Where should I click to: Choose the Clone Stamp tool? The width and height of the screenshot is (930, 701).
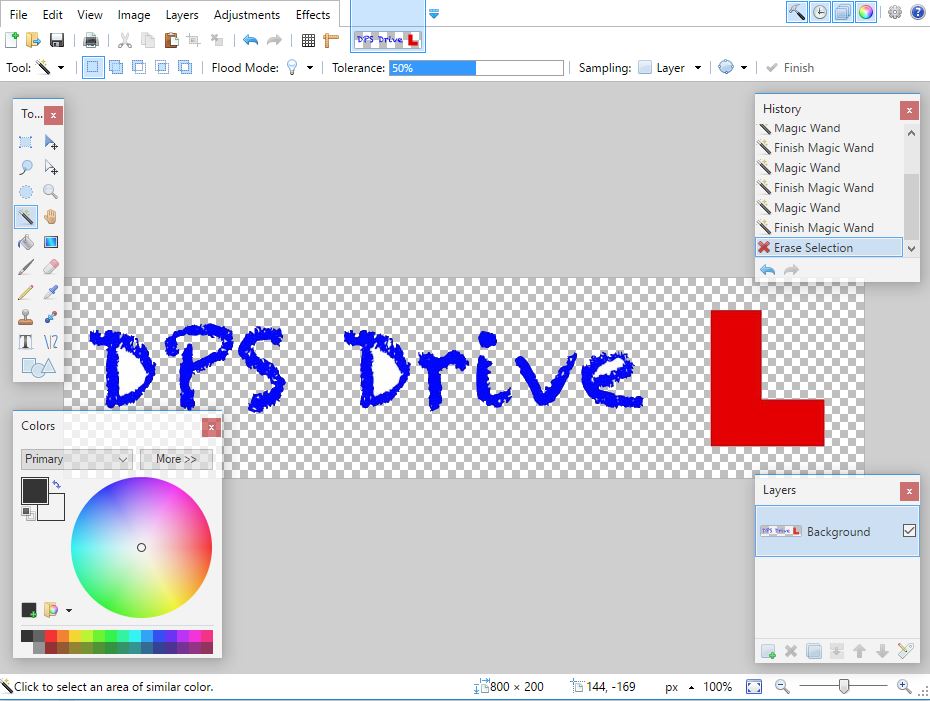(26, 317)
